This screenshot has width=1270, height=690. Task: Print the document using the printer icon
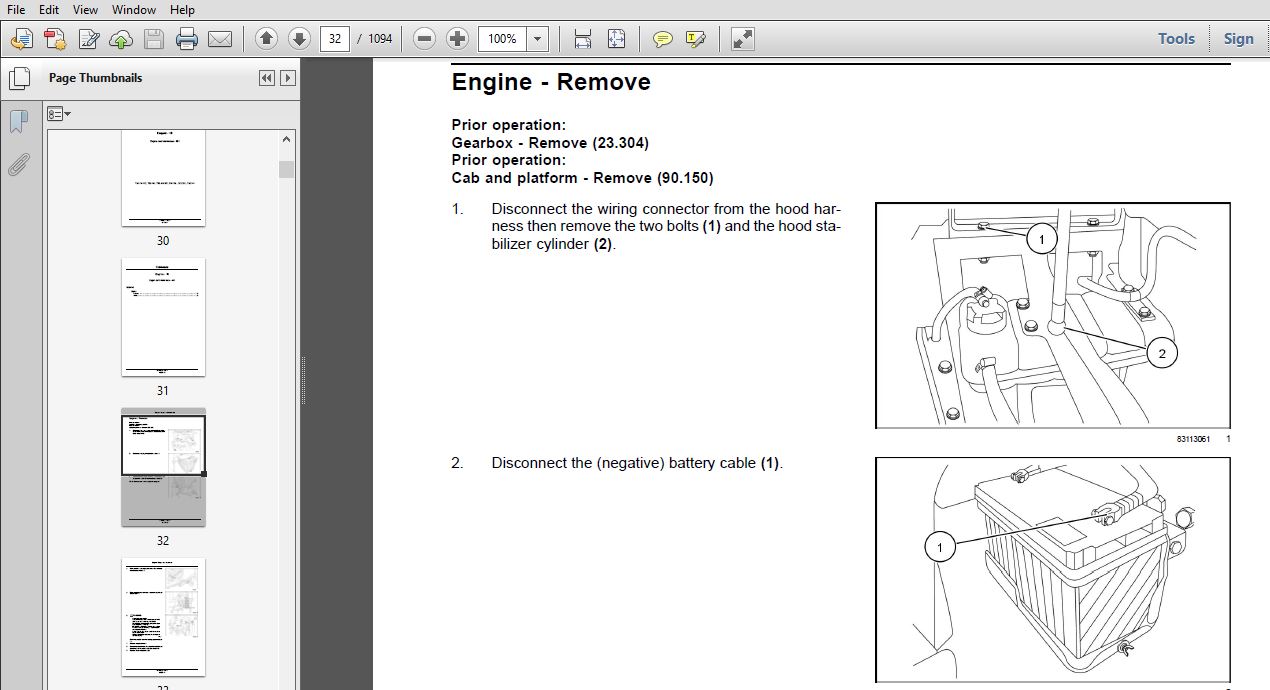click(x=187, y=39)
